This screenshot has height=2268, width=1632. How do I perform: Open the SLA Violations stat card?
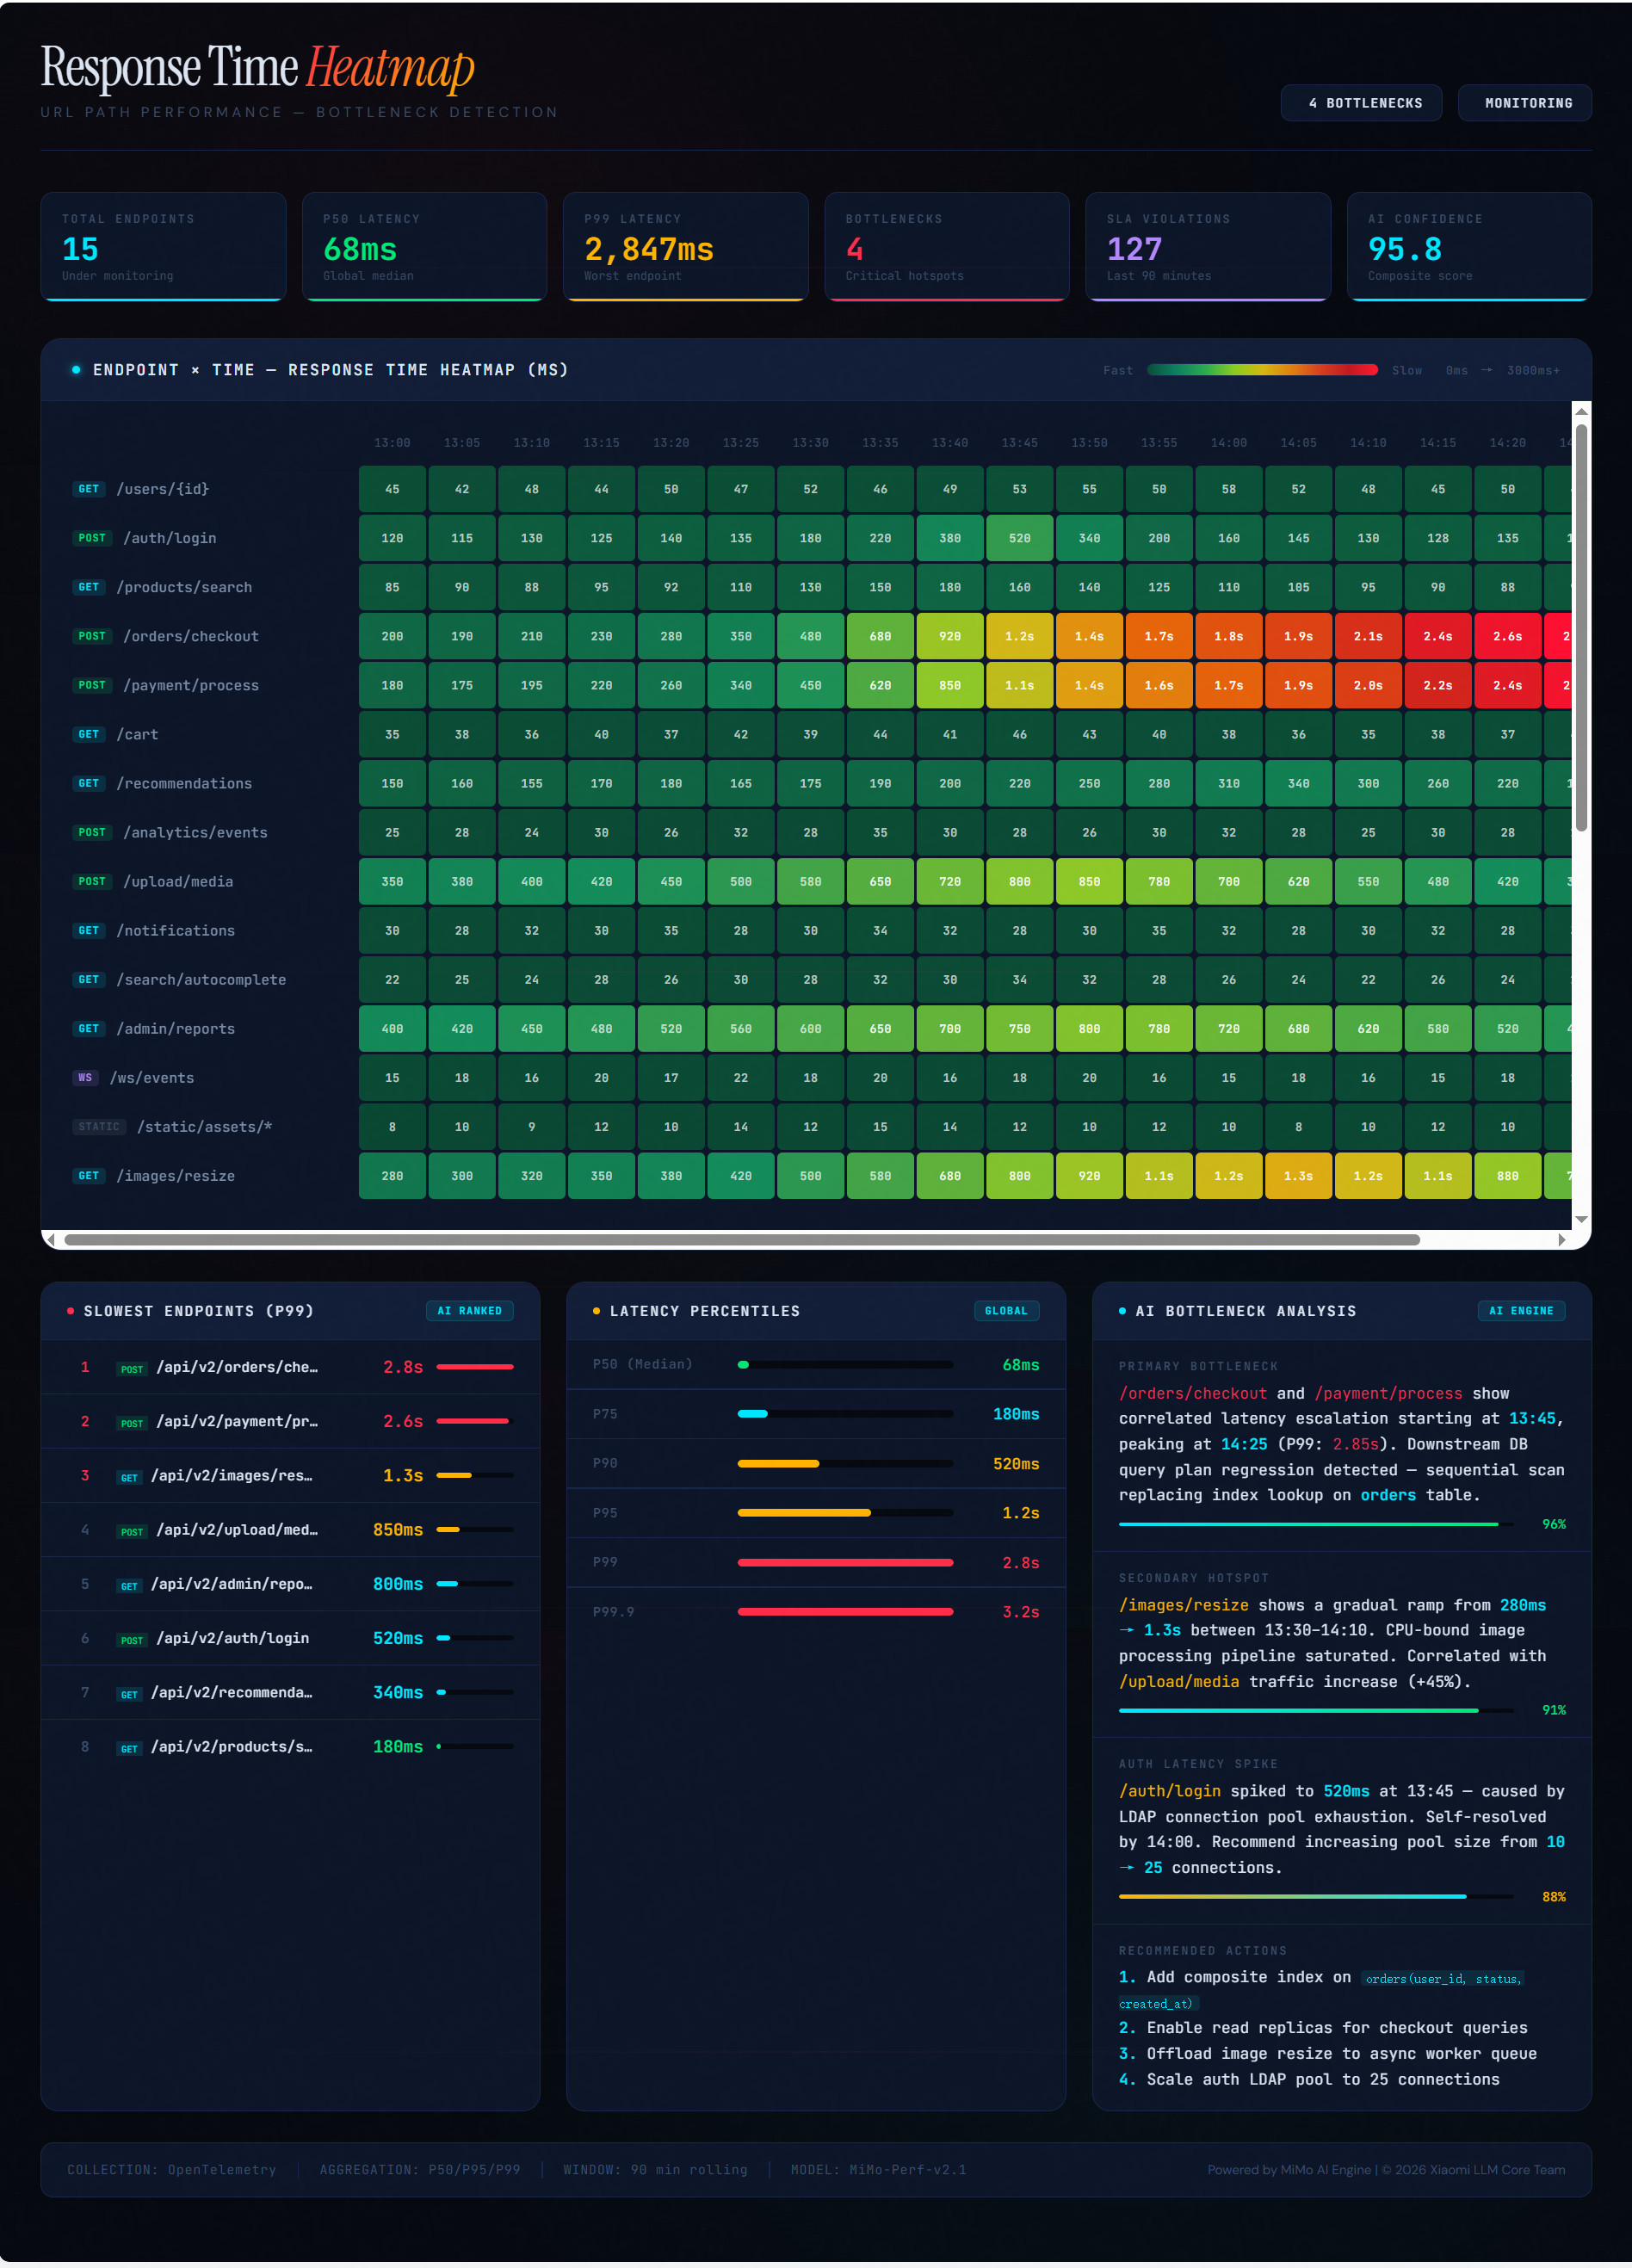click(1208, 246)
